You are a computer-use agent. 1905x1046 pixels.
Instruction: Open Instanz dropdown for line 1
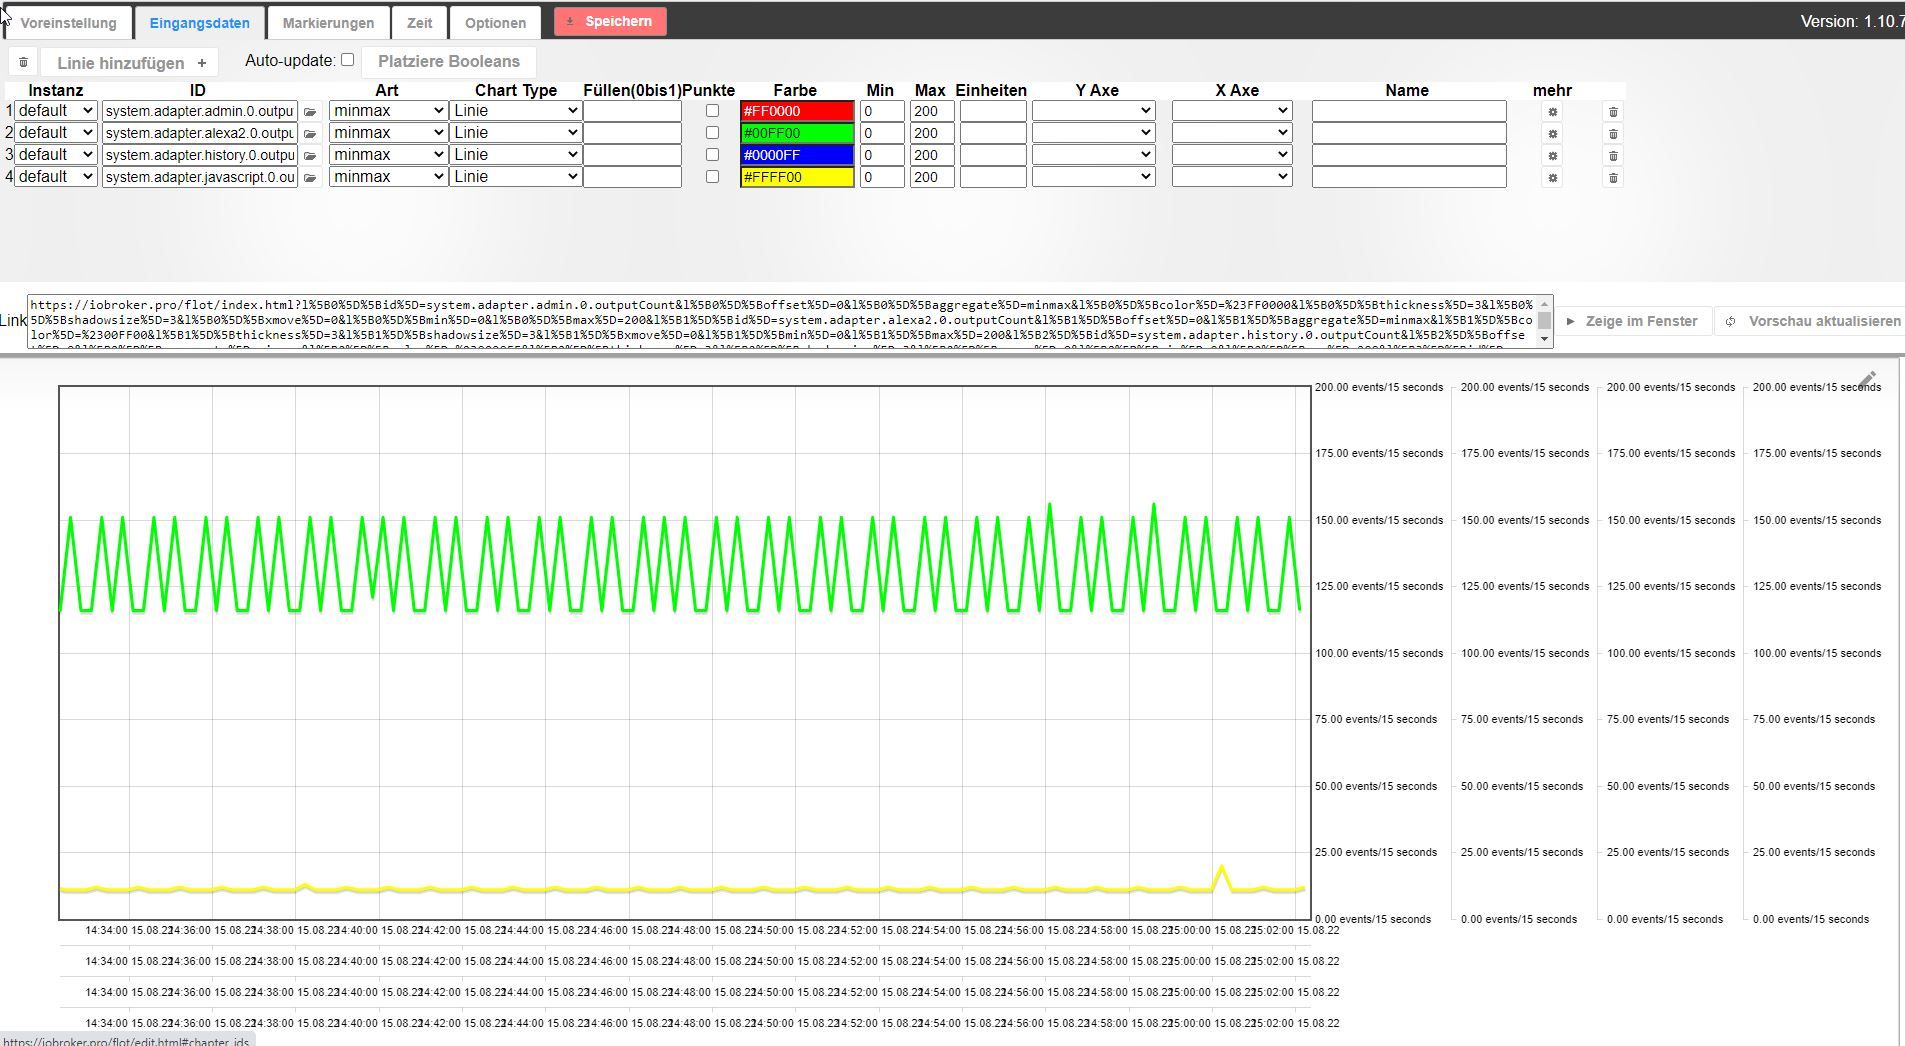point(55,111)
